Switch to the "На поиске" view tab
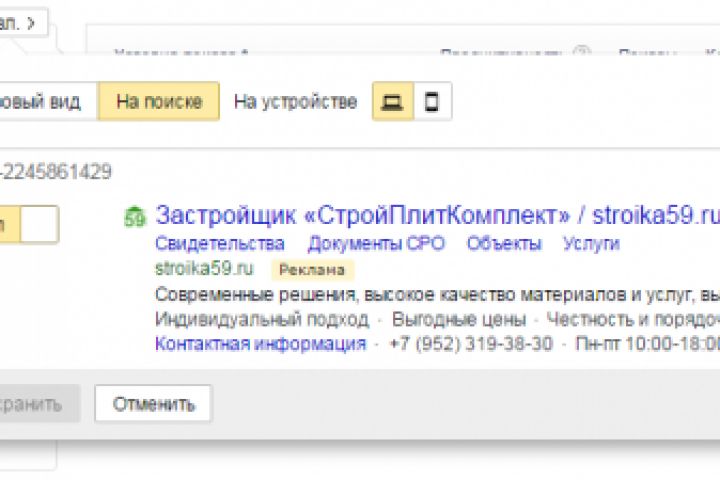 159,102
